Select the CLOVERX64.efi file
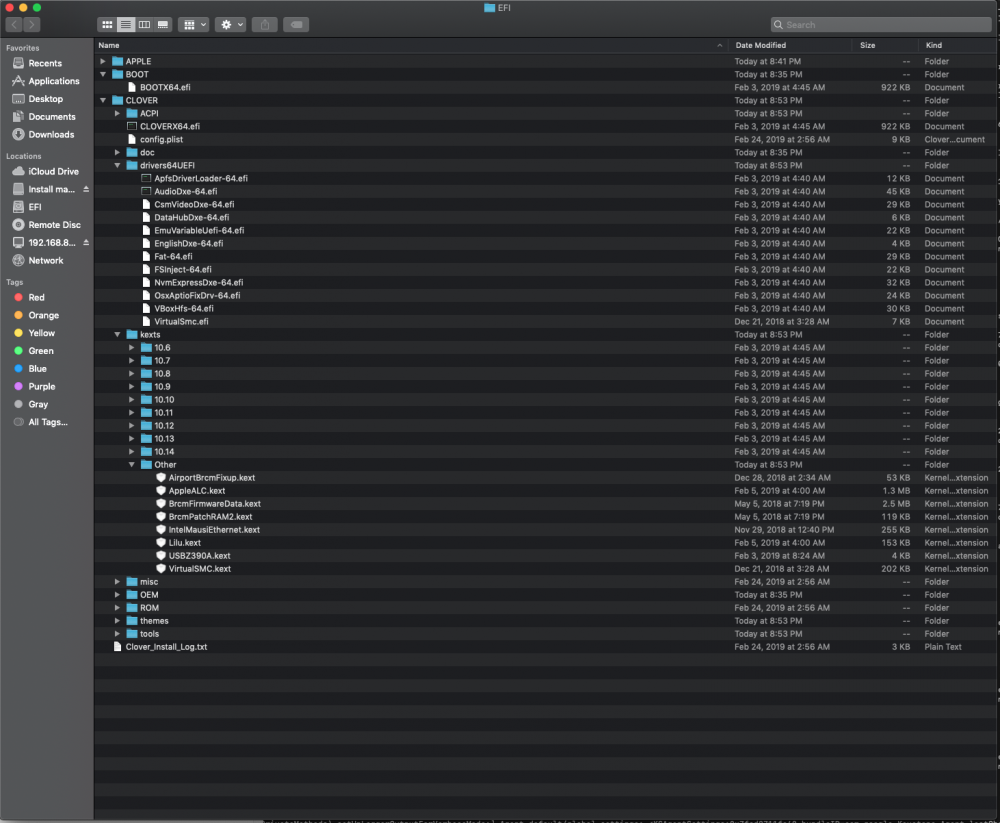The width and height of the screenshot is (1000, 823). point(170,126)
